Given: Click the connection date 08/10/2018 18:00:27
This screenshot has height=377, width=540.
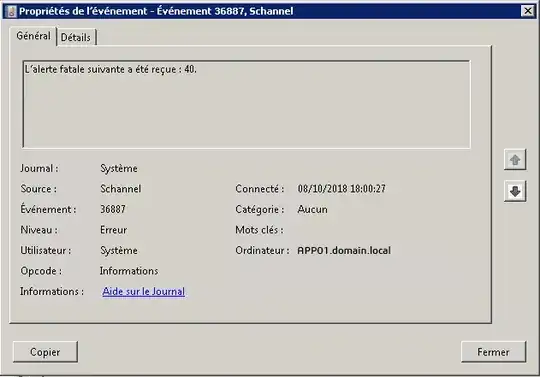Looking at the screenshot, I should (x=342, y=189).
